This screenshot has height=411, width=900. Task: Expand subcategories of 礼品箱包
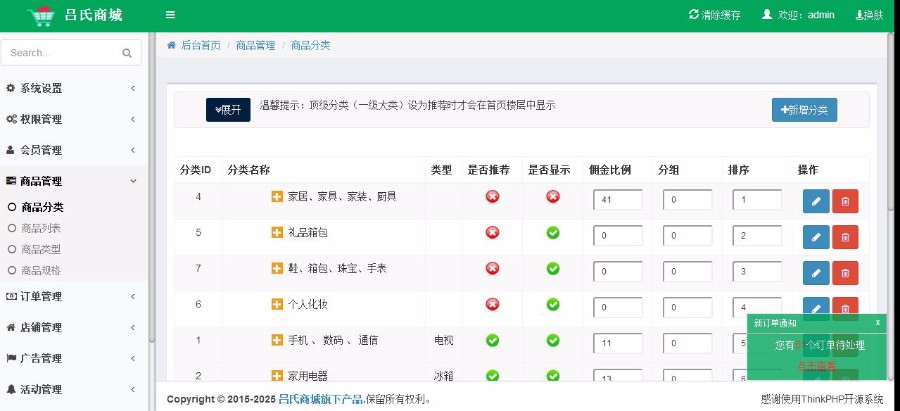click(277, 232)
